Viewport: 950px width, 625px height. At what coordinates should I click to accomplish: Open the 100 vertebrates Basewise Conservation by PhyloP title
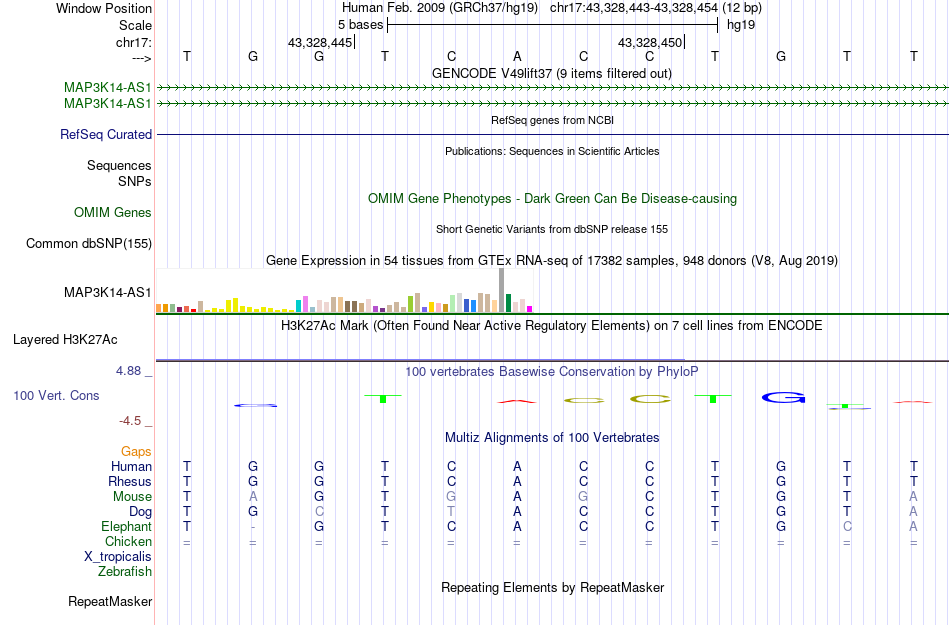click(552, 371)
